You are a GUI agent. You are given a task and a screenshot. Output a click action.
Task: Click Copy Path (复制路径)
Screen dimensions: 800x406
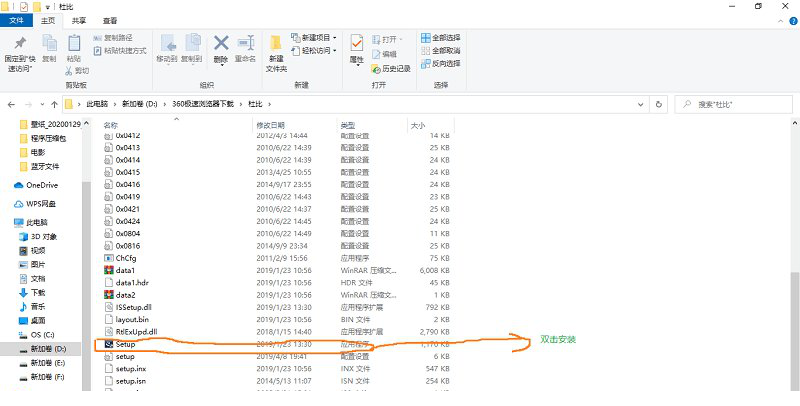pos(113,38)
